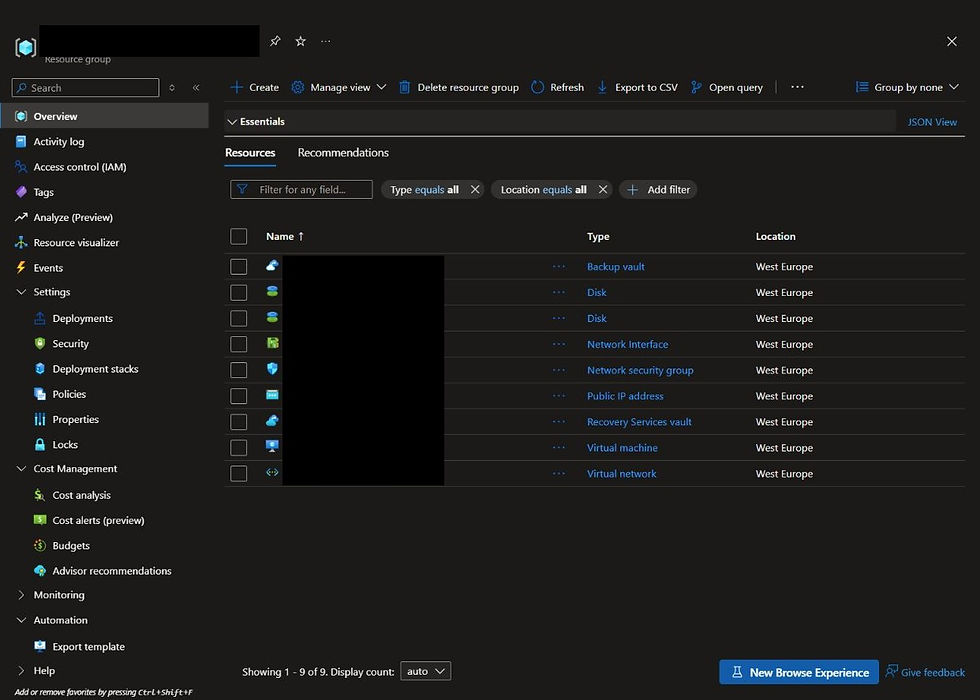Click the Recovery Services vault row icon

[x=272, y=421]
